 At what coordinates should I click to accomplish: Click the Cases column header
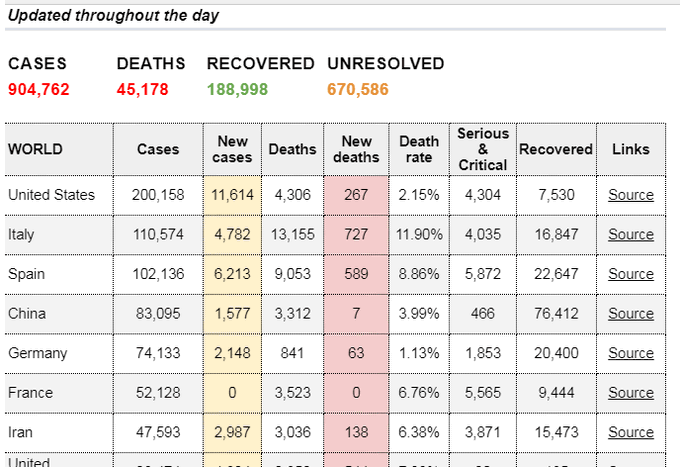[x=158, y=149]
